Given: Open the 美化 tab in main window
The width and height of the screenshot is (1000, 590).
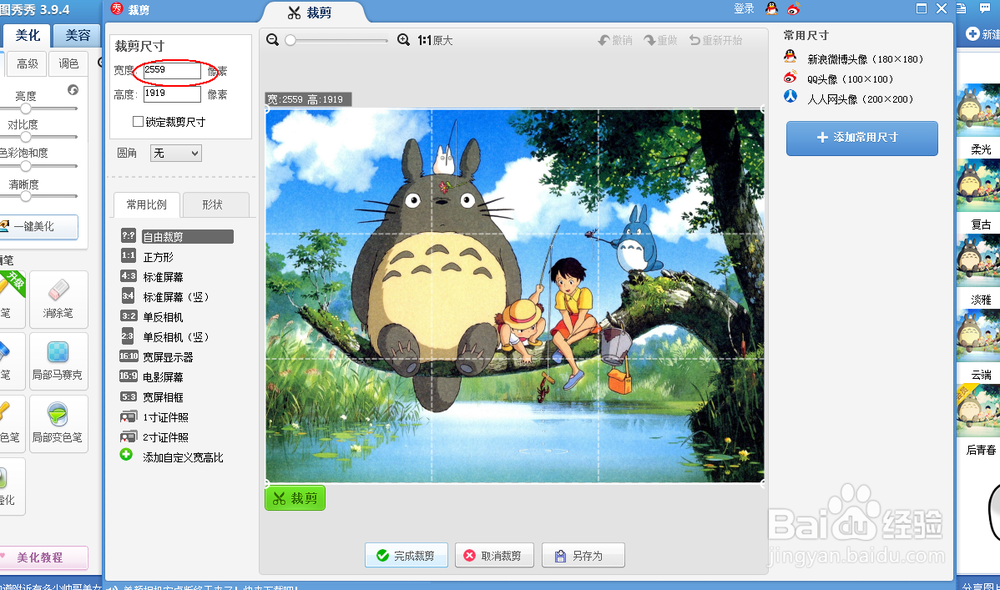Looking at the screenshot, I should point(27,35).
